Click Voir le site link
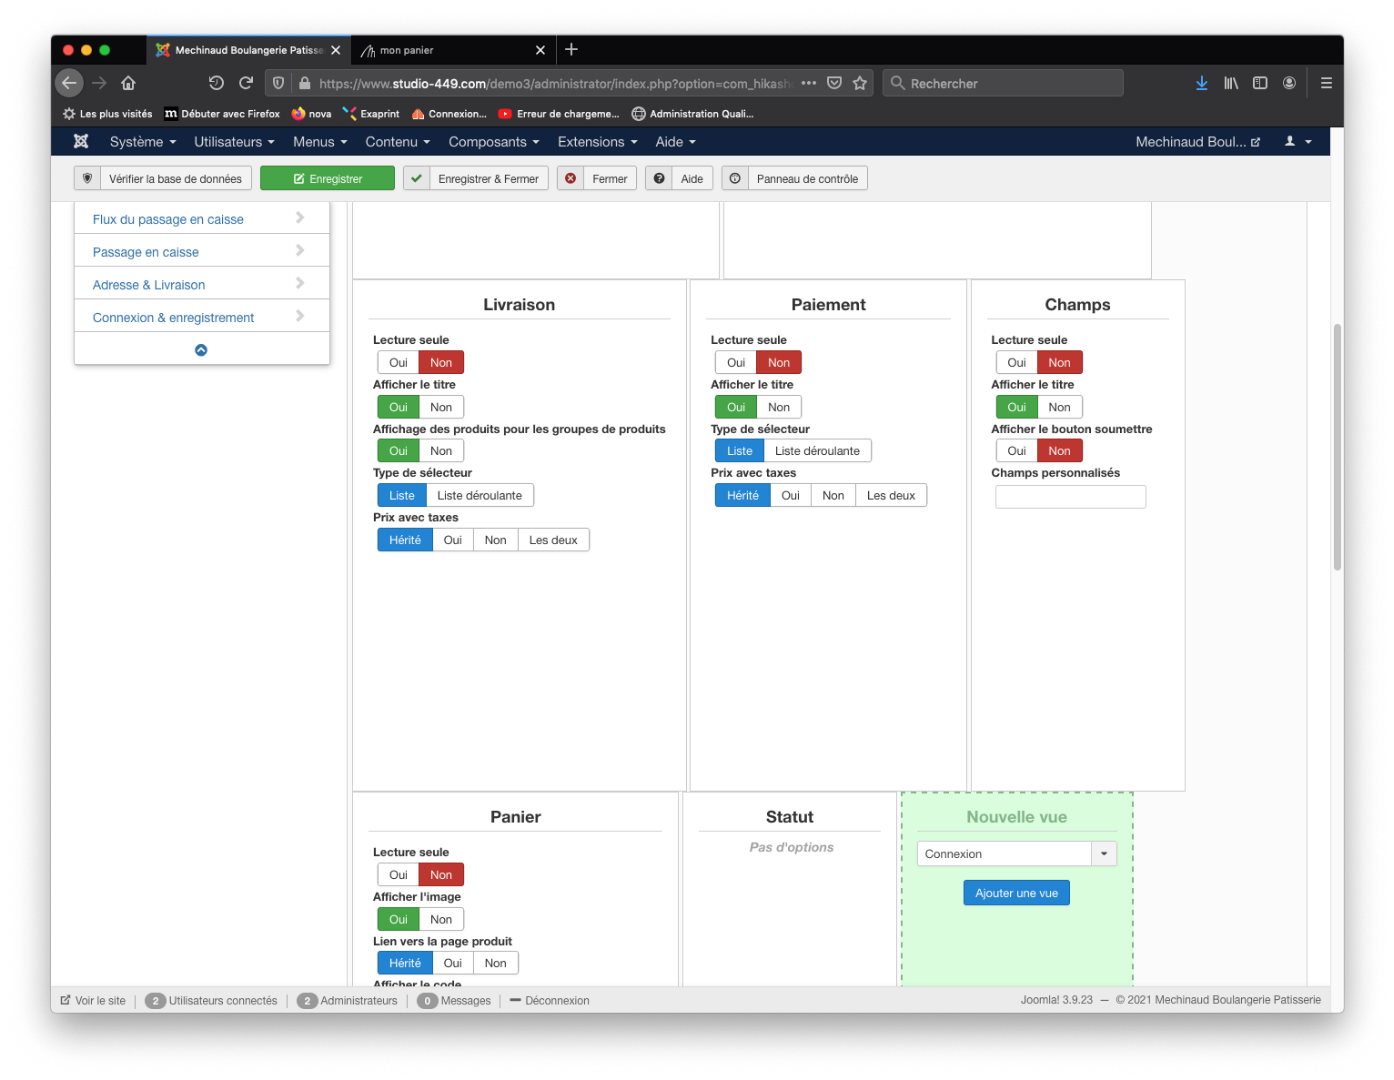Image resolution: width=1394 pixels, height=1080 pixels. coord(93,1000)
